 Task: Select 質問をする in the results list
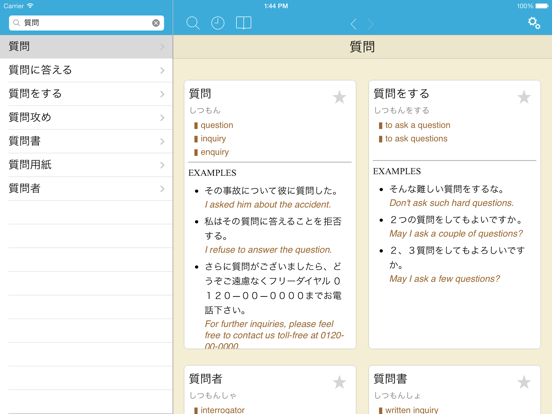click(86, 94)
